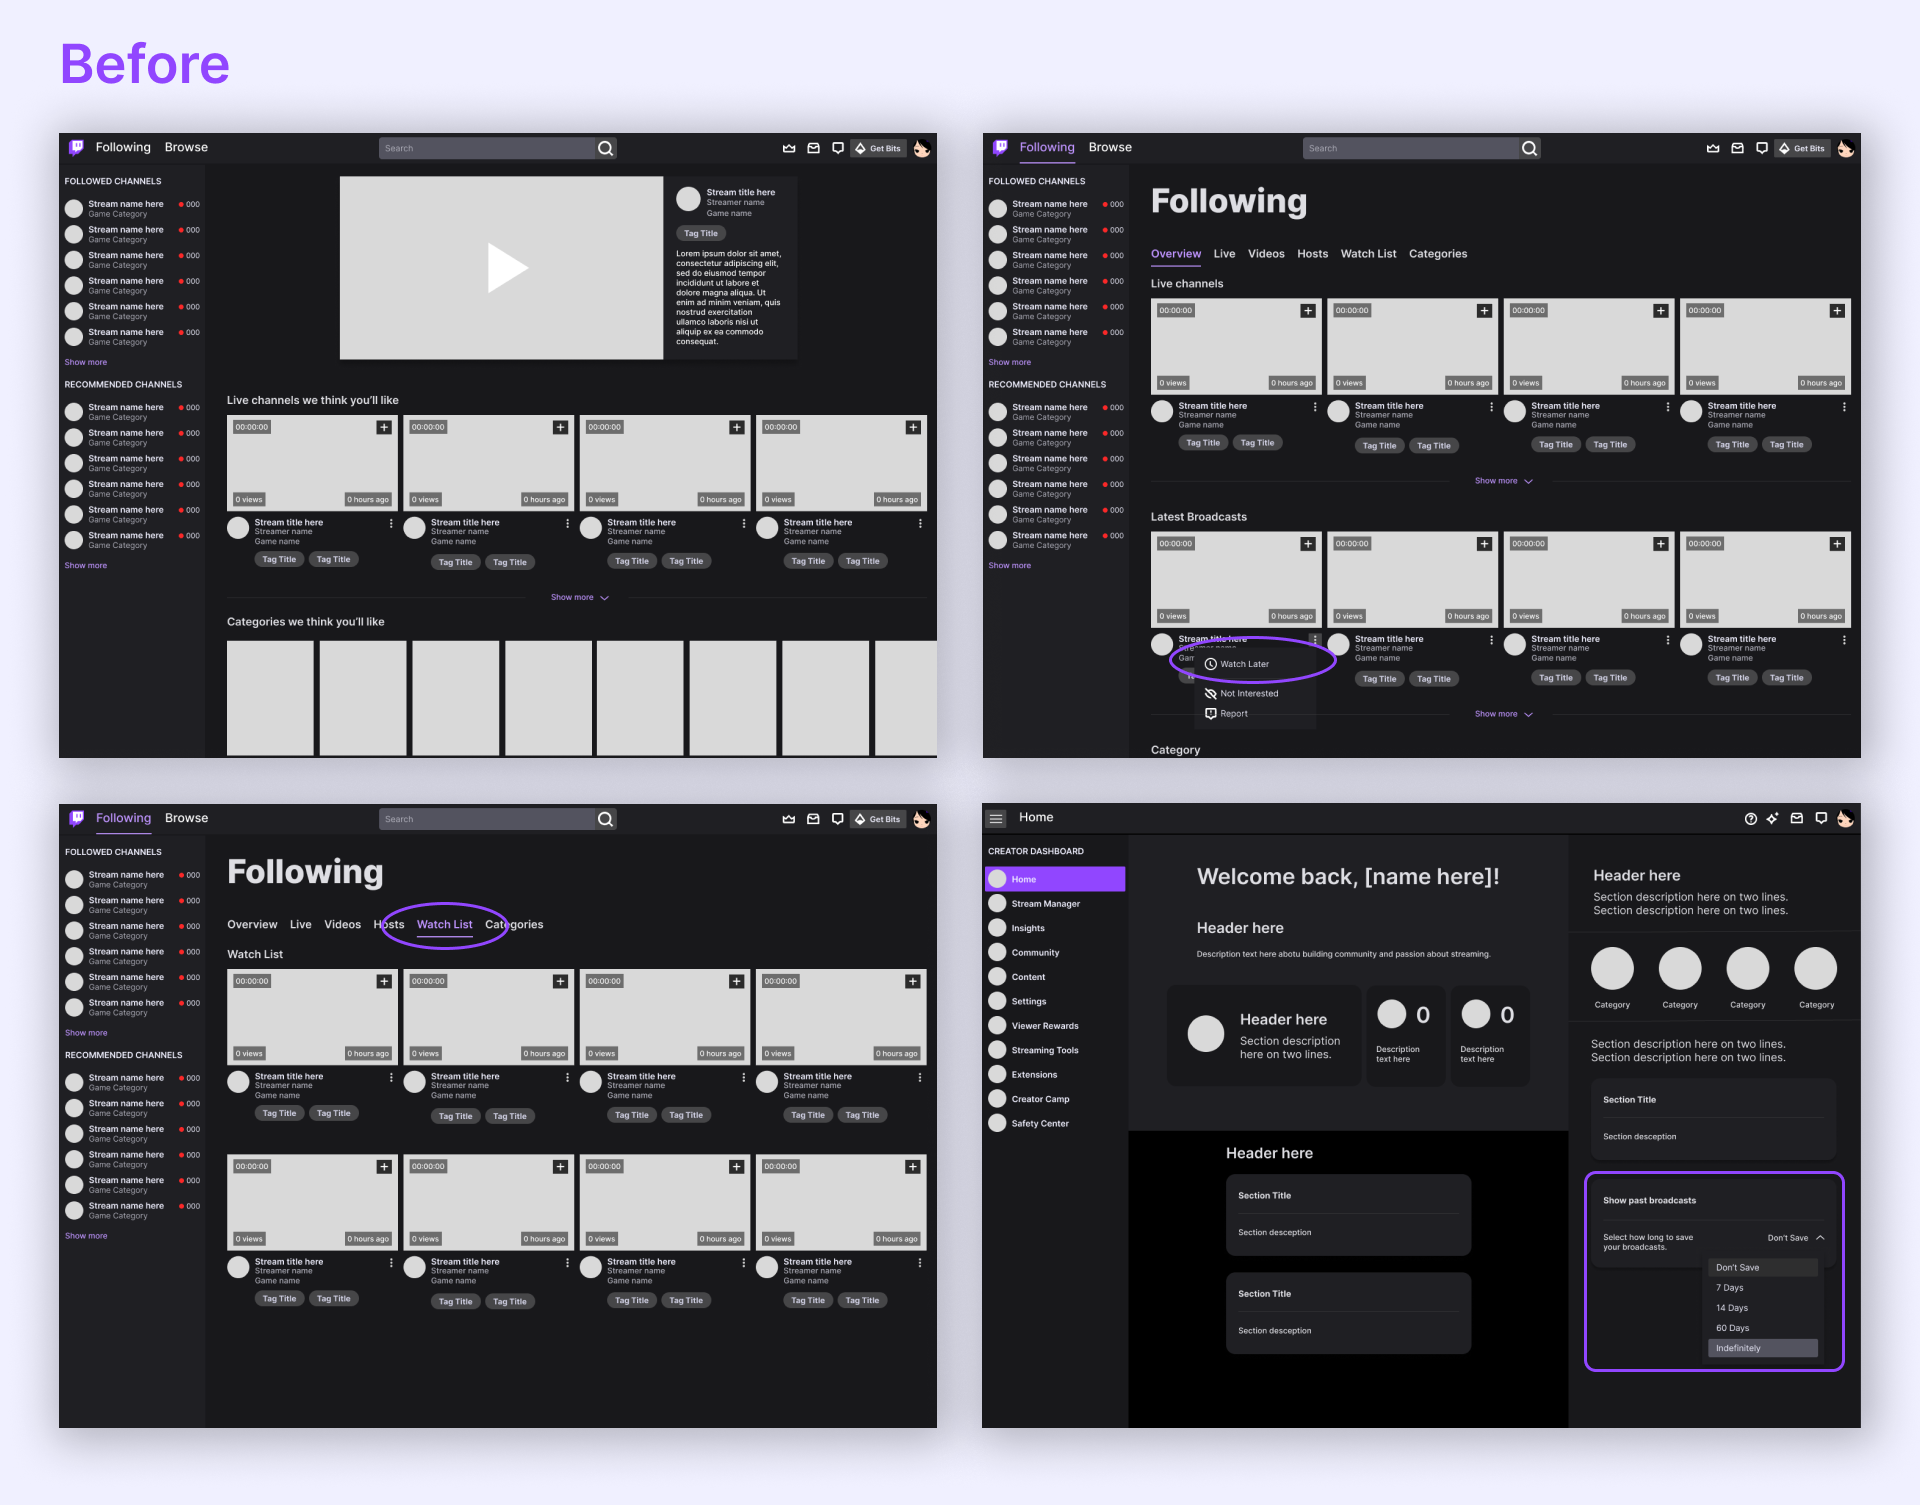Image resolution: width=1920 pixels, height=1505 pixels.
Task: Click the sparkle icon in dashboard header
Action: coord(1772,818)
